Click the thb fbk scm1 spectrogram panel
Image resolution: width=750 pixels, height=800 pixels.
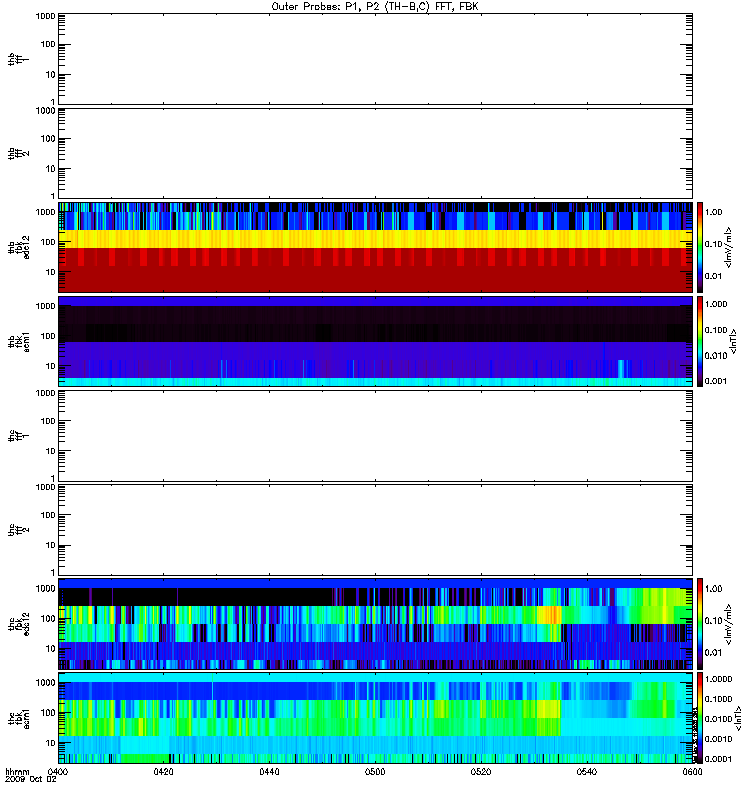click(x=375, y=340)
